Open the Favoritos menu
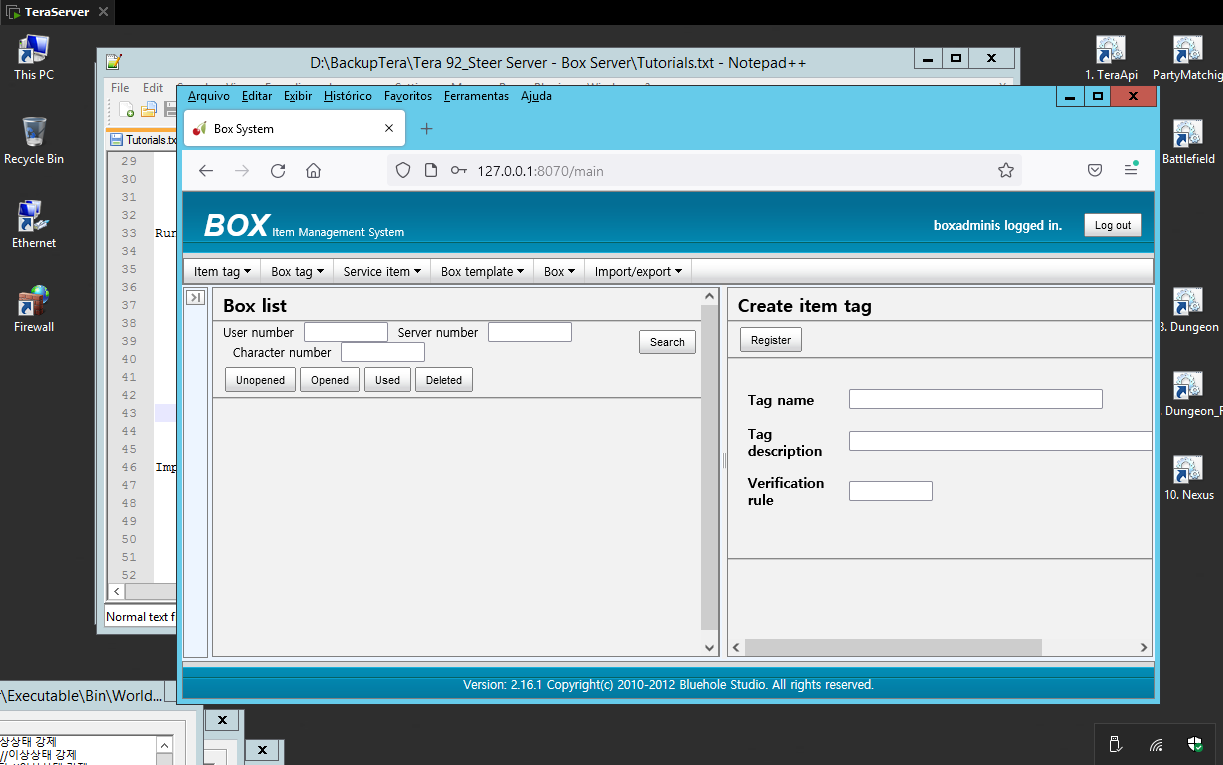The height and width of the screenshot is (765, 1223). pos(408,96)
